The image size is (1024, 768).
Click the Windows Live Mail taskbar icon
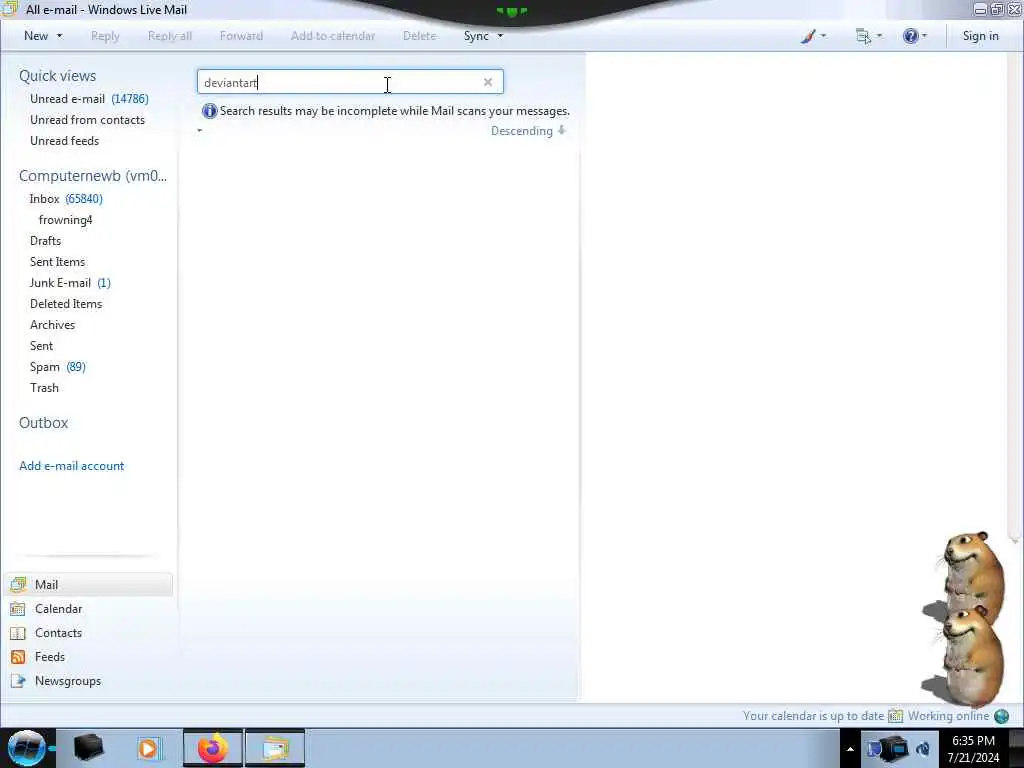pos(275,748)
